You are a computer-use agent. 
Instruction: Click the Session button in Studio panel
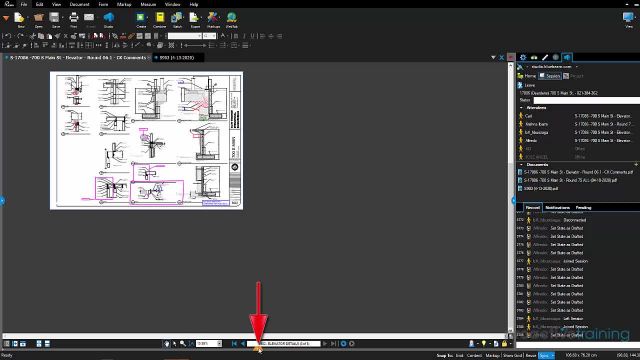coord(550,76)
